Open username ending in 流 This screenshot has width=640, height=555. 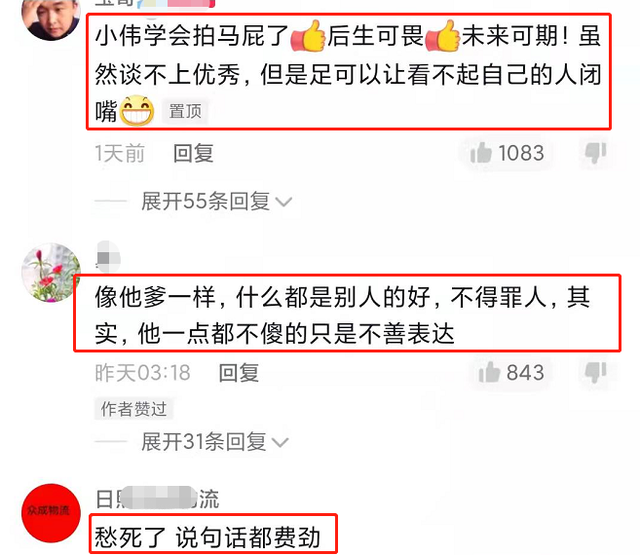click(157, 498)
